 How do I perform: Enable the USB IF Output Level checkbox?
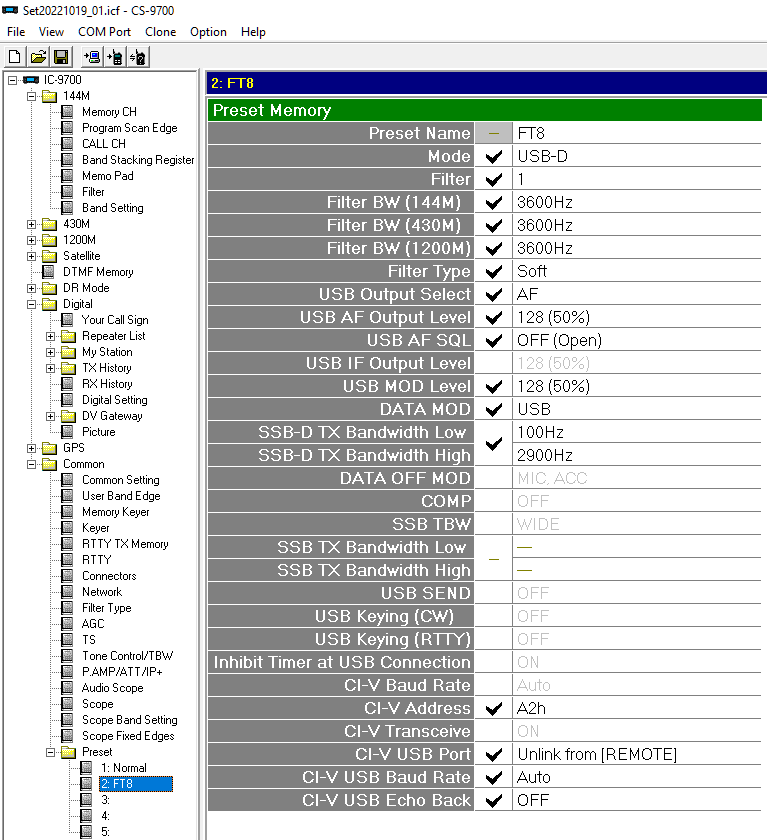[493, 363]
